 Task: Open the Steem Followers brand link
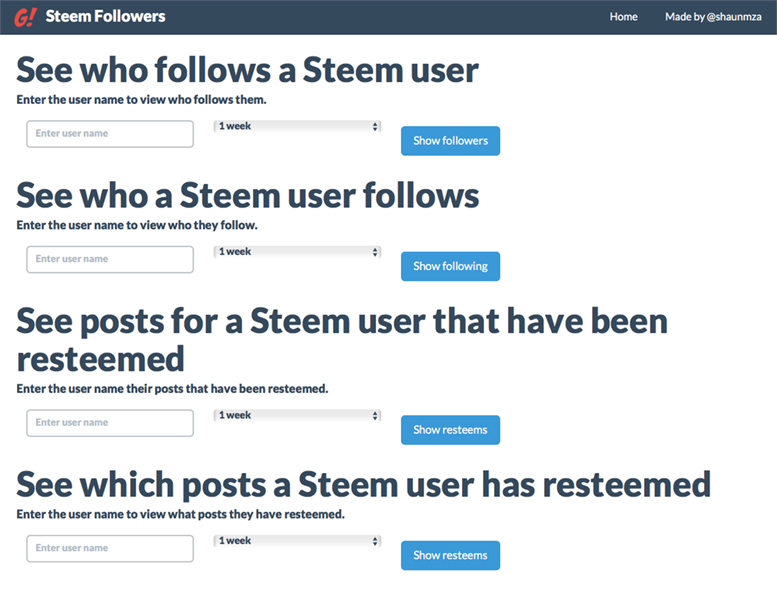click(106, 16)
